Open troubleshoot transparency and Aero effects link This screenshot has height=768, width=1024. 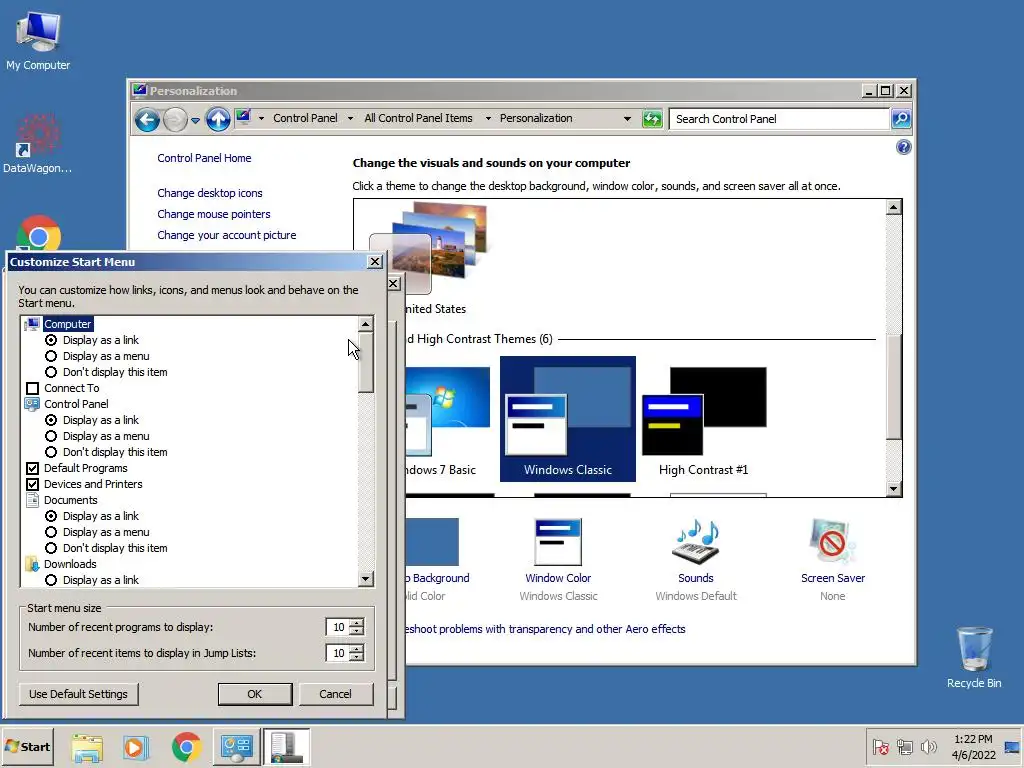click(x=545, y=629)
